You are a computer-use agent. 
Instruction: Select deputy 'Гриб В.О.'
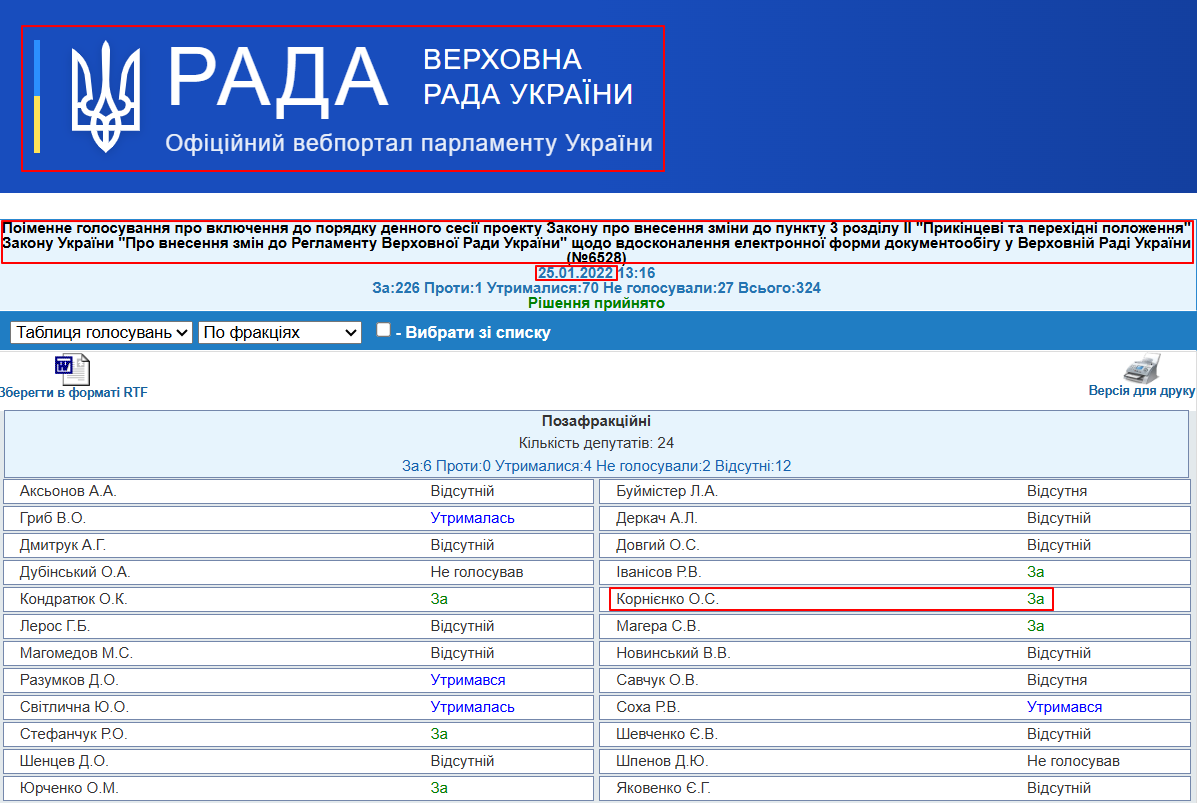pyautogui.click(x=53, y=518)
